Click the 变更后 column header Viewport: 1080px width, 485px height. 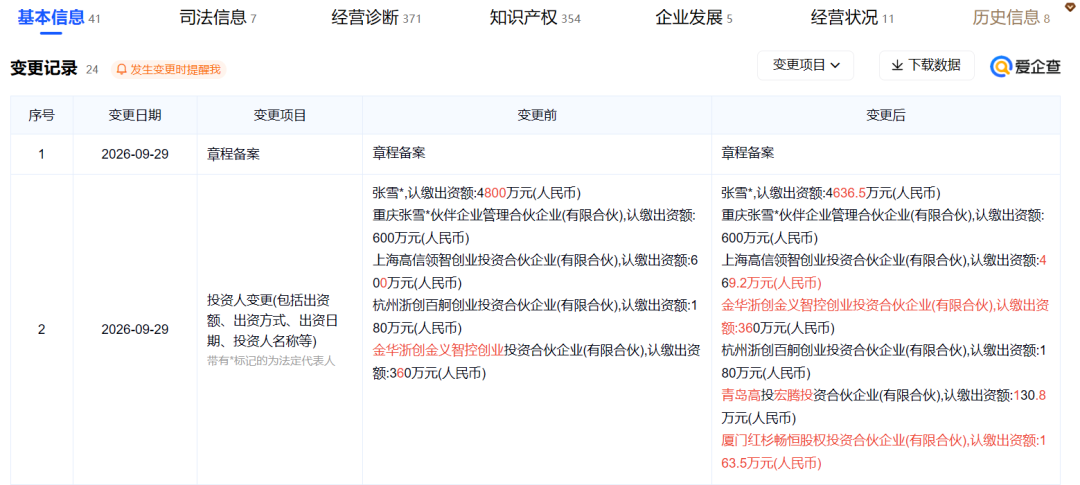click(x=886, y=115)
